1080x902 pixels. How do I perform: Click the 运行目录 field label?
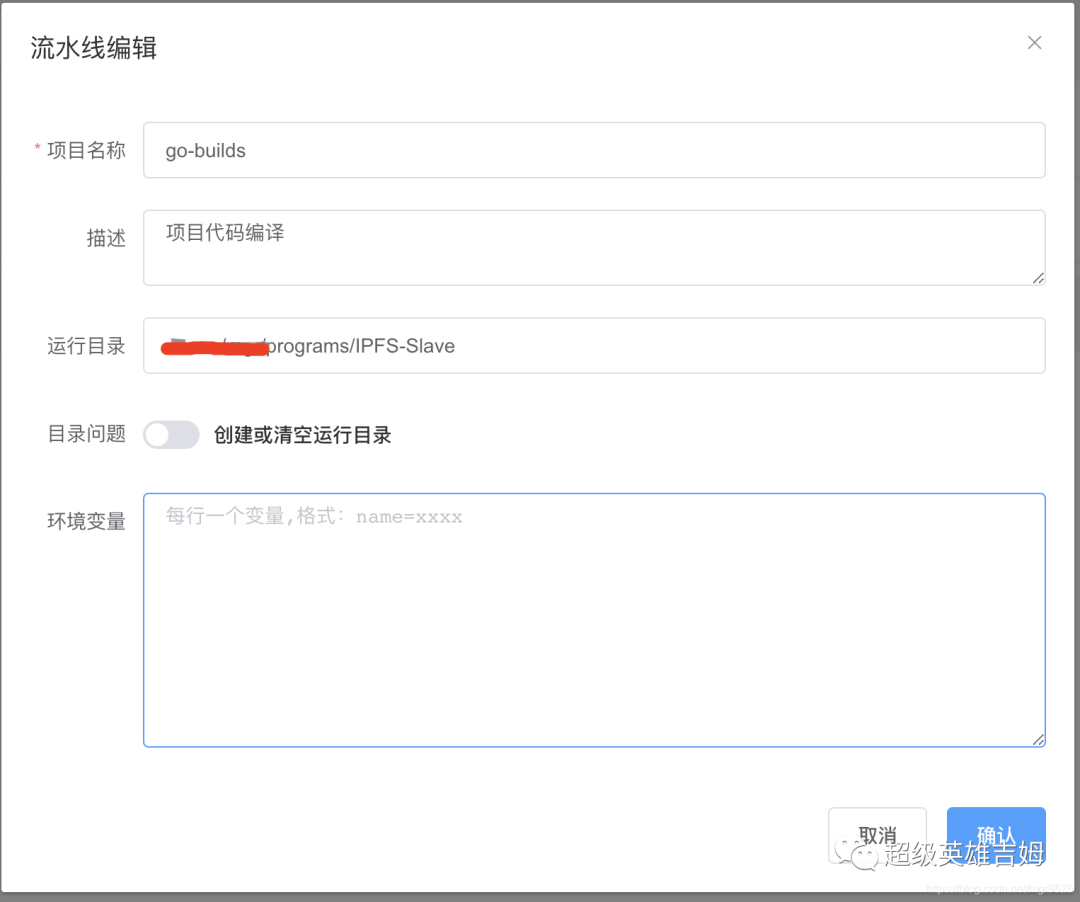tap(86, 346)
